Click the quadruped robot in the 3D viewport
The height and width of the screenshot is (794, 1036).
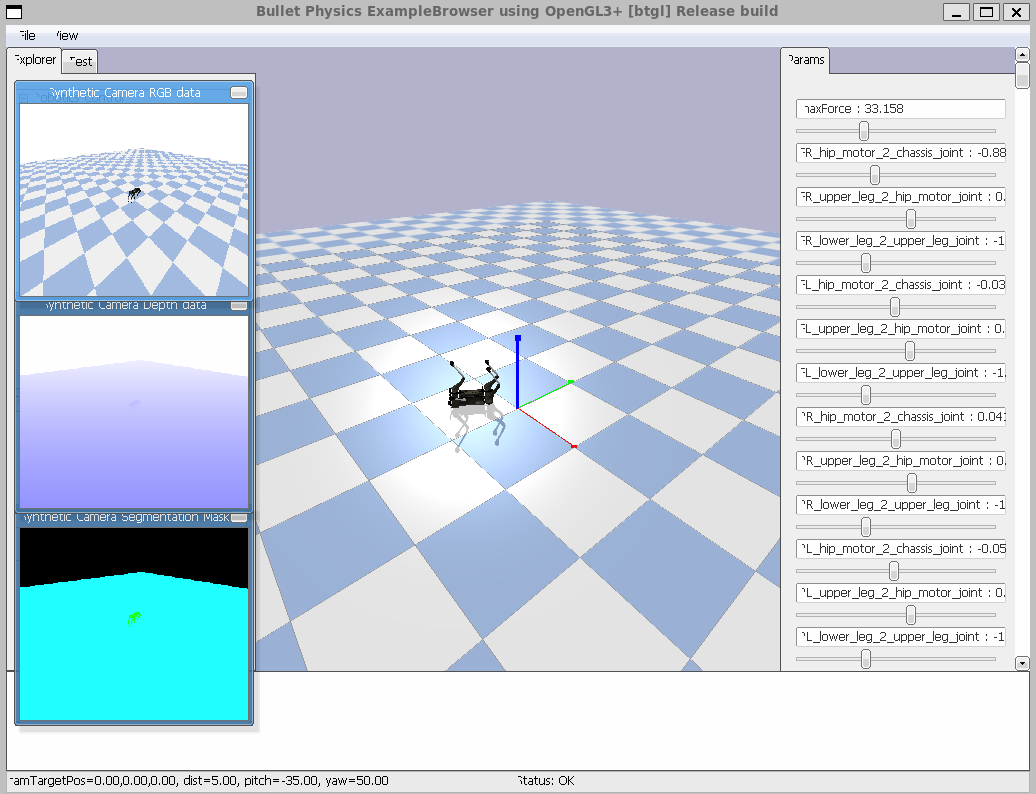pos(472,394)
